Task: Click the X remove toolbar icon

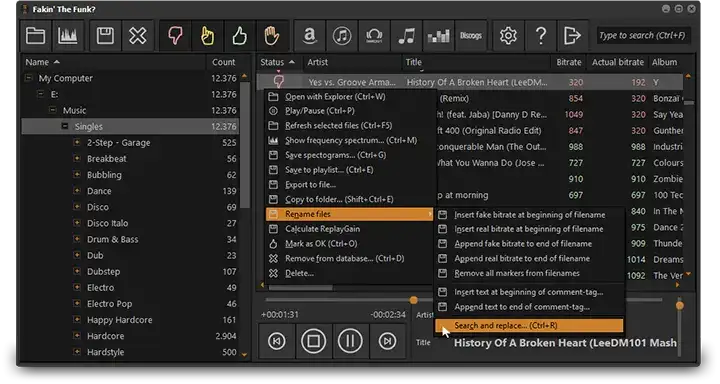Action: [x=137, y=35]
